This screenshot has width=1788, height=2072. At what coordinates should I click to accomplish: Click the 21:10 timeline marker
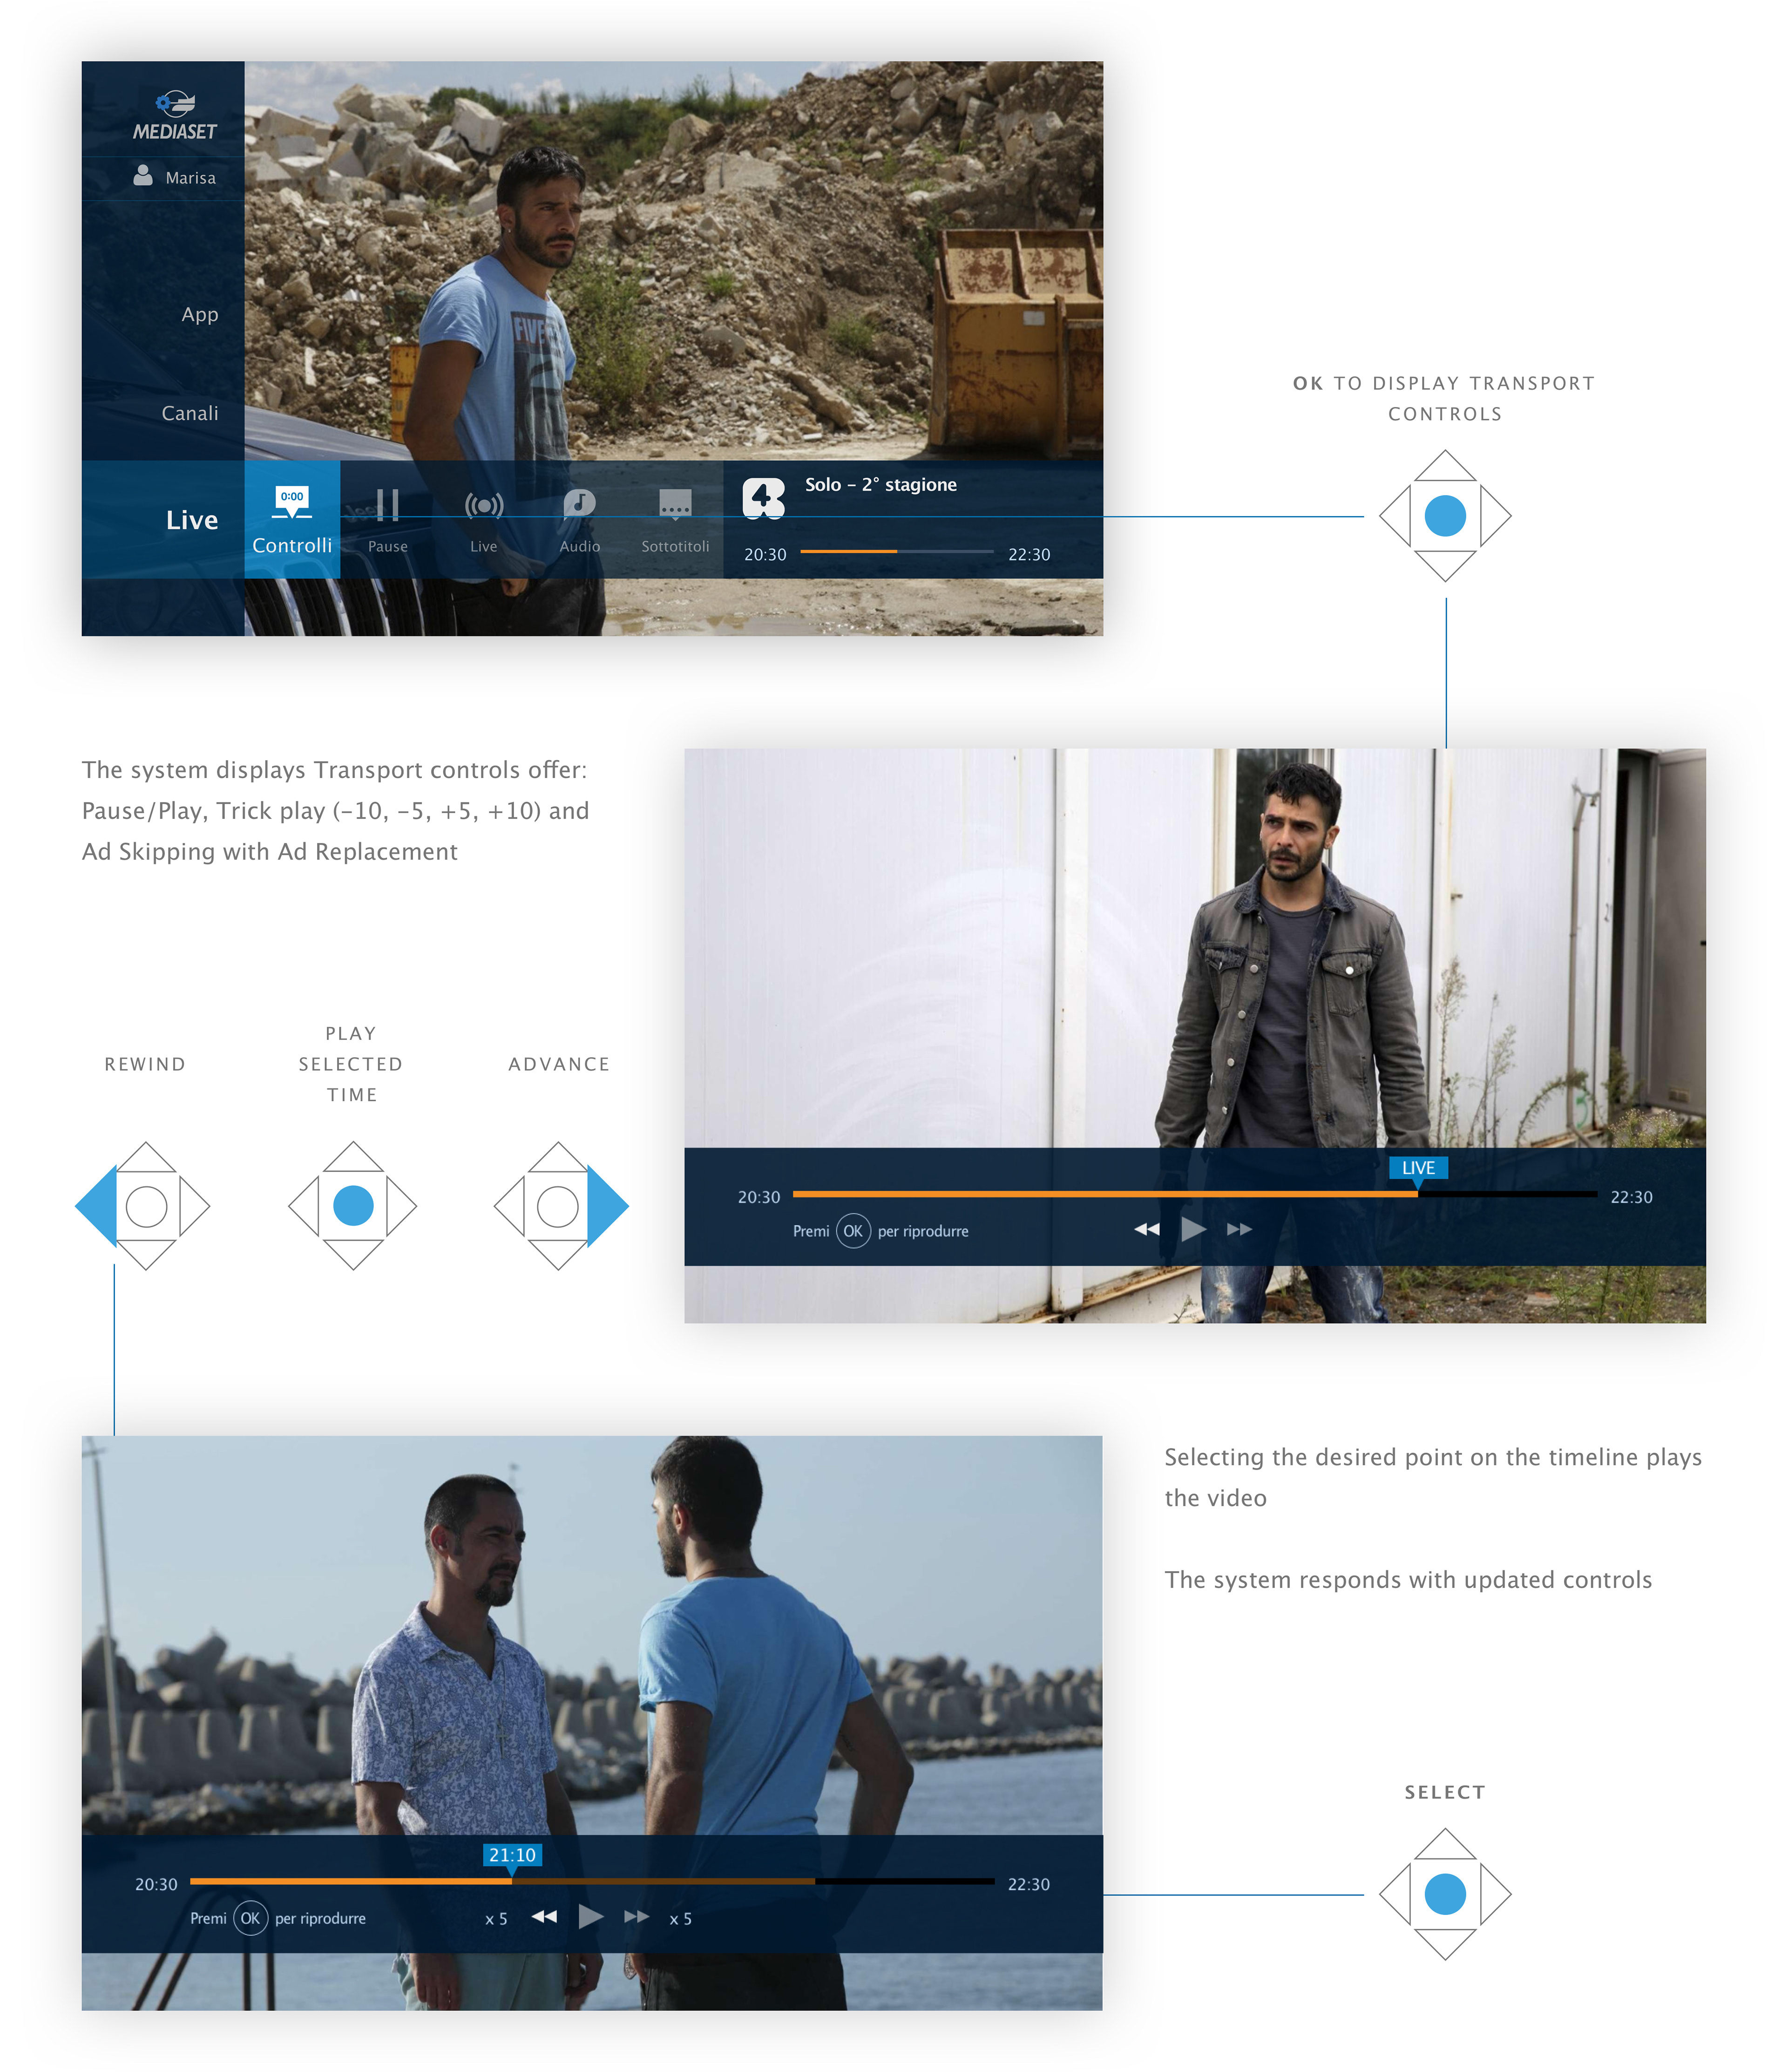[512, 1855]
